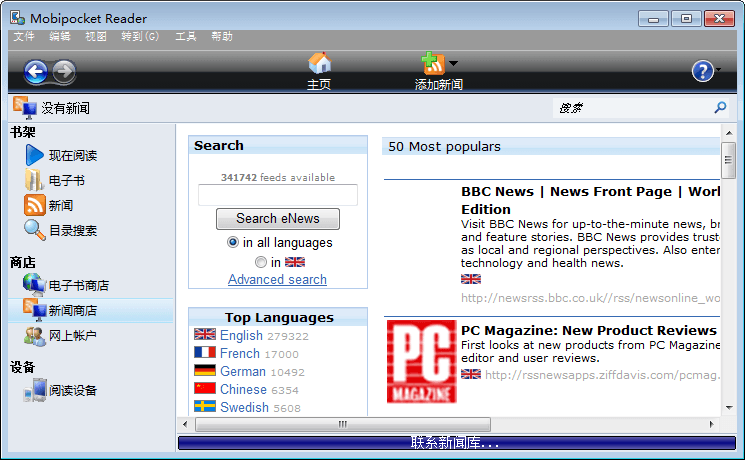Open the 帮助 menu
This screenshot has width=745, height=460.
click(x=222, y=36)
